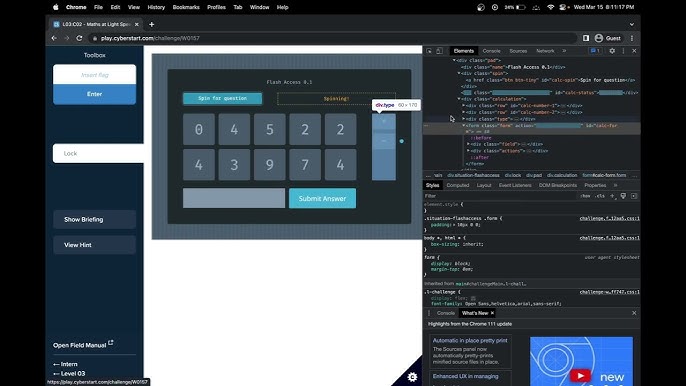Open a new Chrome tab
This screenshot has width=686, height=386.
click(151, 25)
